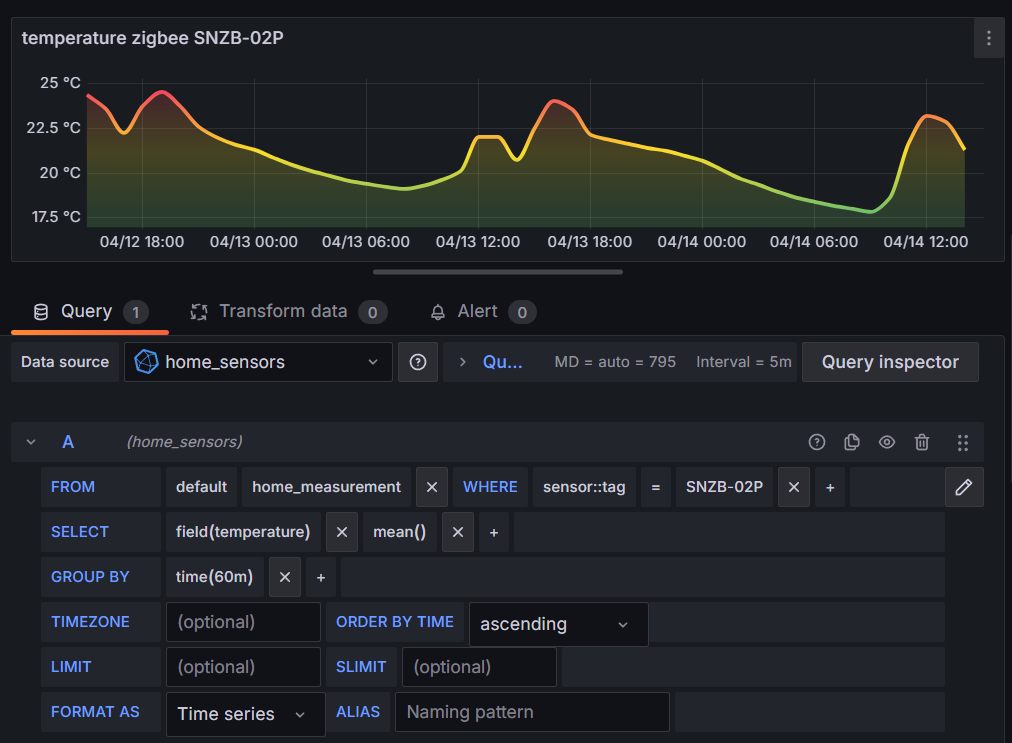
Task: Grab the query A drag handle dots
Action: (x=962, y=442)
